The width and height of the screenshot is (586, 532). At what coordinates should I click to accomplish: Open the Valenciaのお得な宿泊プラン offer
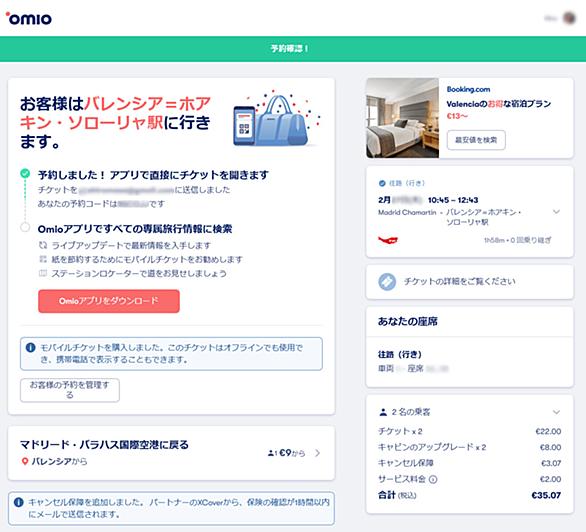tap(499, 103)
